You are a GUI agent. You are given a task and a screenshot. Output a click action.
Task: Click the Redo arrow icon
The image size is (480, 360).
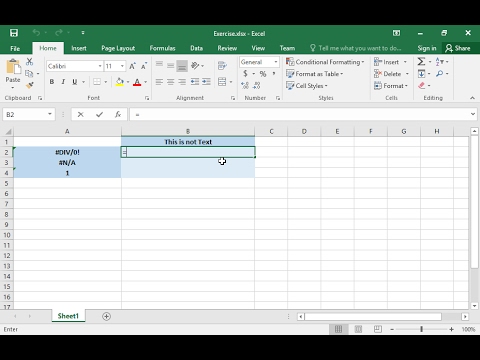59,33
